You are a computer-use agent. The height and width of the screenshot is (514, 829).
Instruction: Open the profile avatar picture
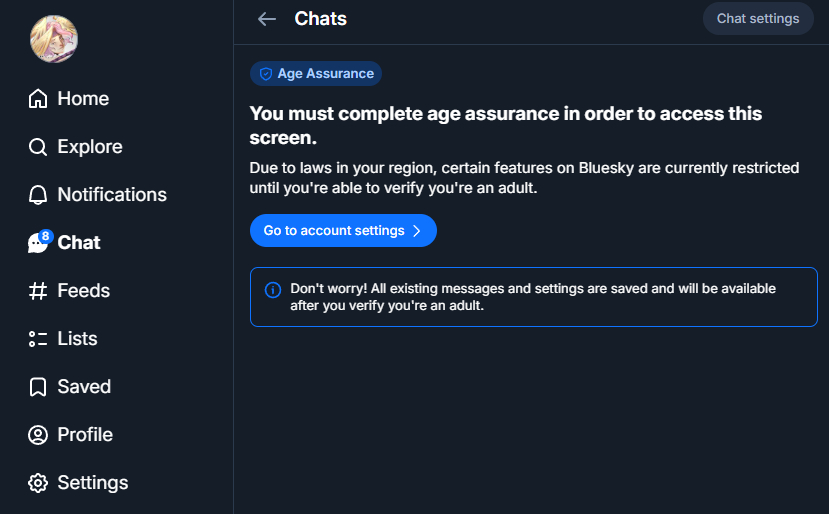point(54,40)
